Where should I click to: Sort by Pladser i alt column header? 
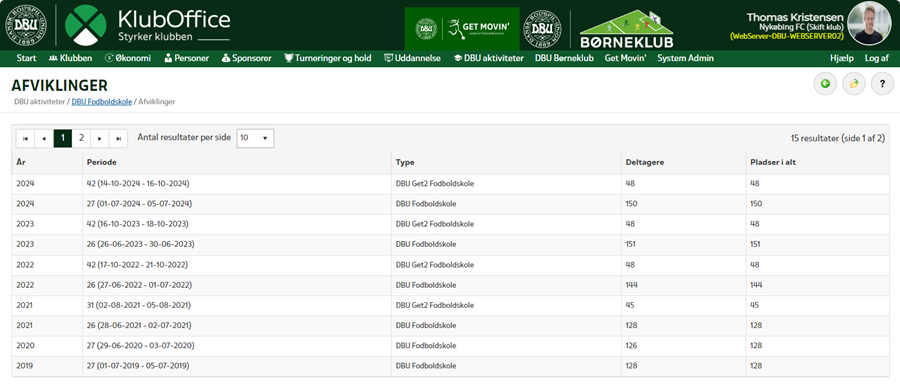click(773, 162)
